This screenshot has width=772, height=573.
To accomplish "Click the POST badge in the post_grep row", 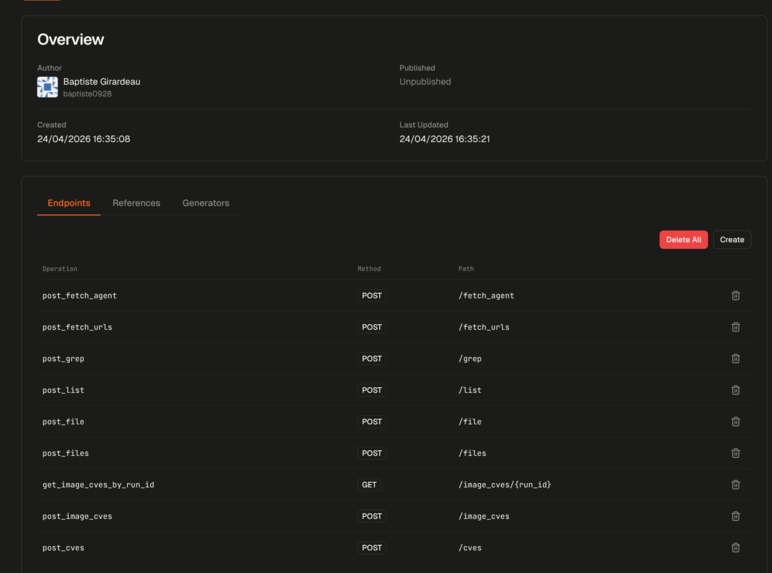I will pos(372,359).
